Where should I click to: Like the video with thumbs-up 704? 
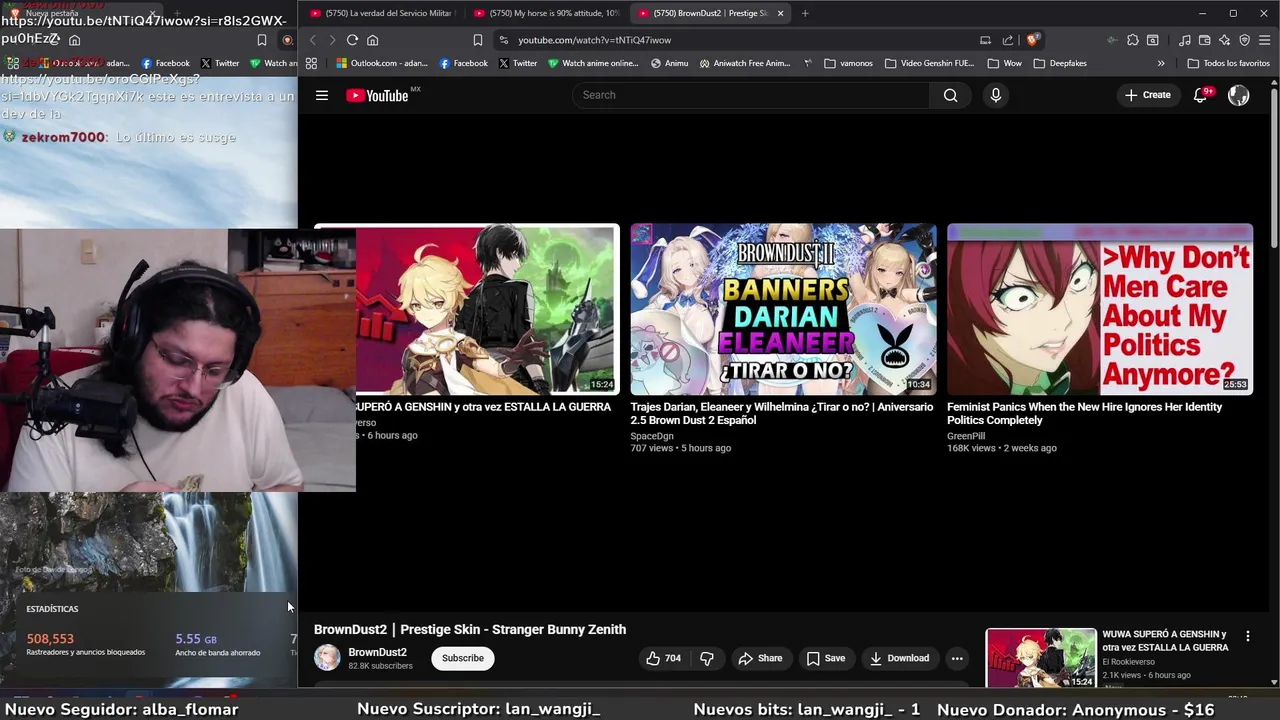click(x=663, y=658)
